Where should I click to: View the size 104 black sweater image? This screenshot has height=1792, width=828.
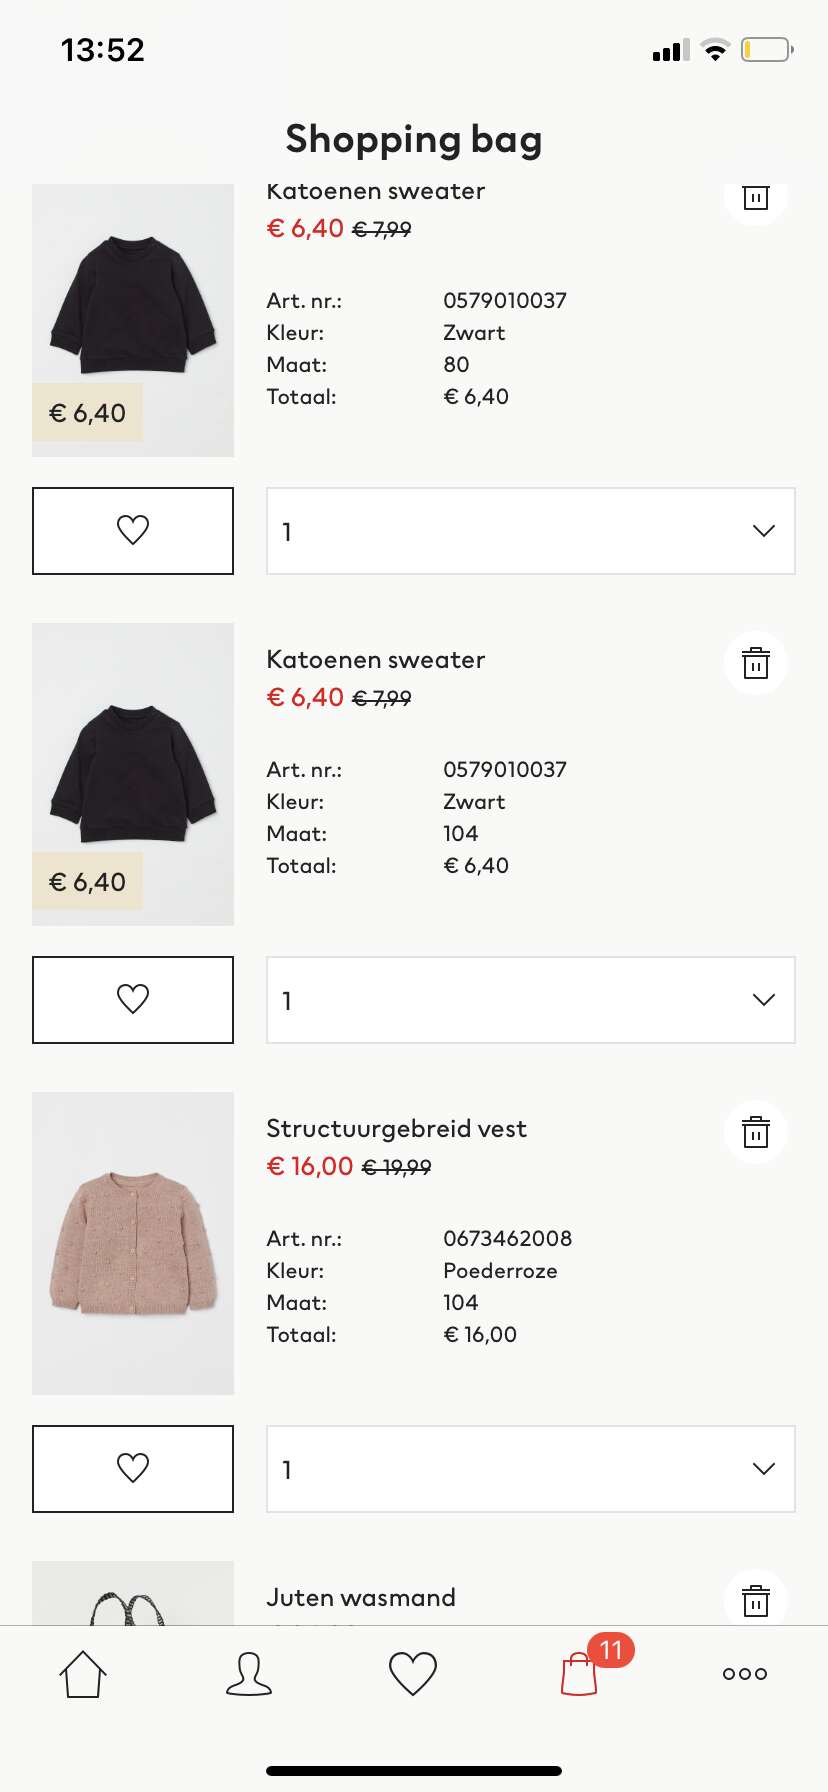(133, 774)
